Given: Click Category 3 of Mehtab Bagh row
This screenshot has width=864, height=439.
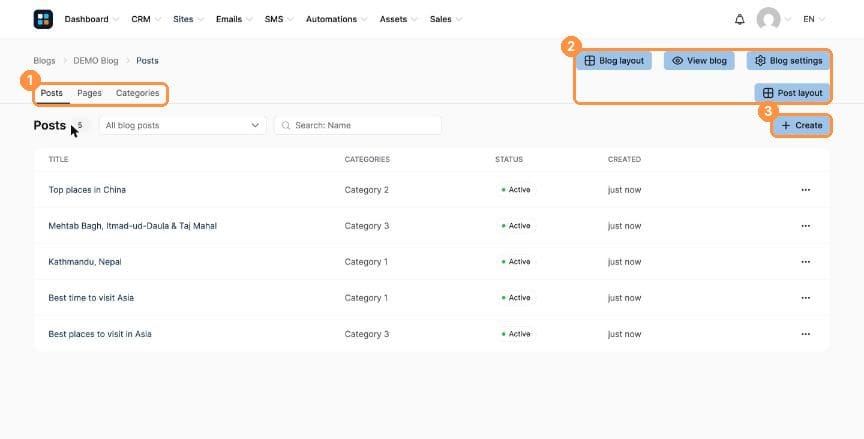Looking at the screenshot, I should point(366,226).
